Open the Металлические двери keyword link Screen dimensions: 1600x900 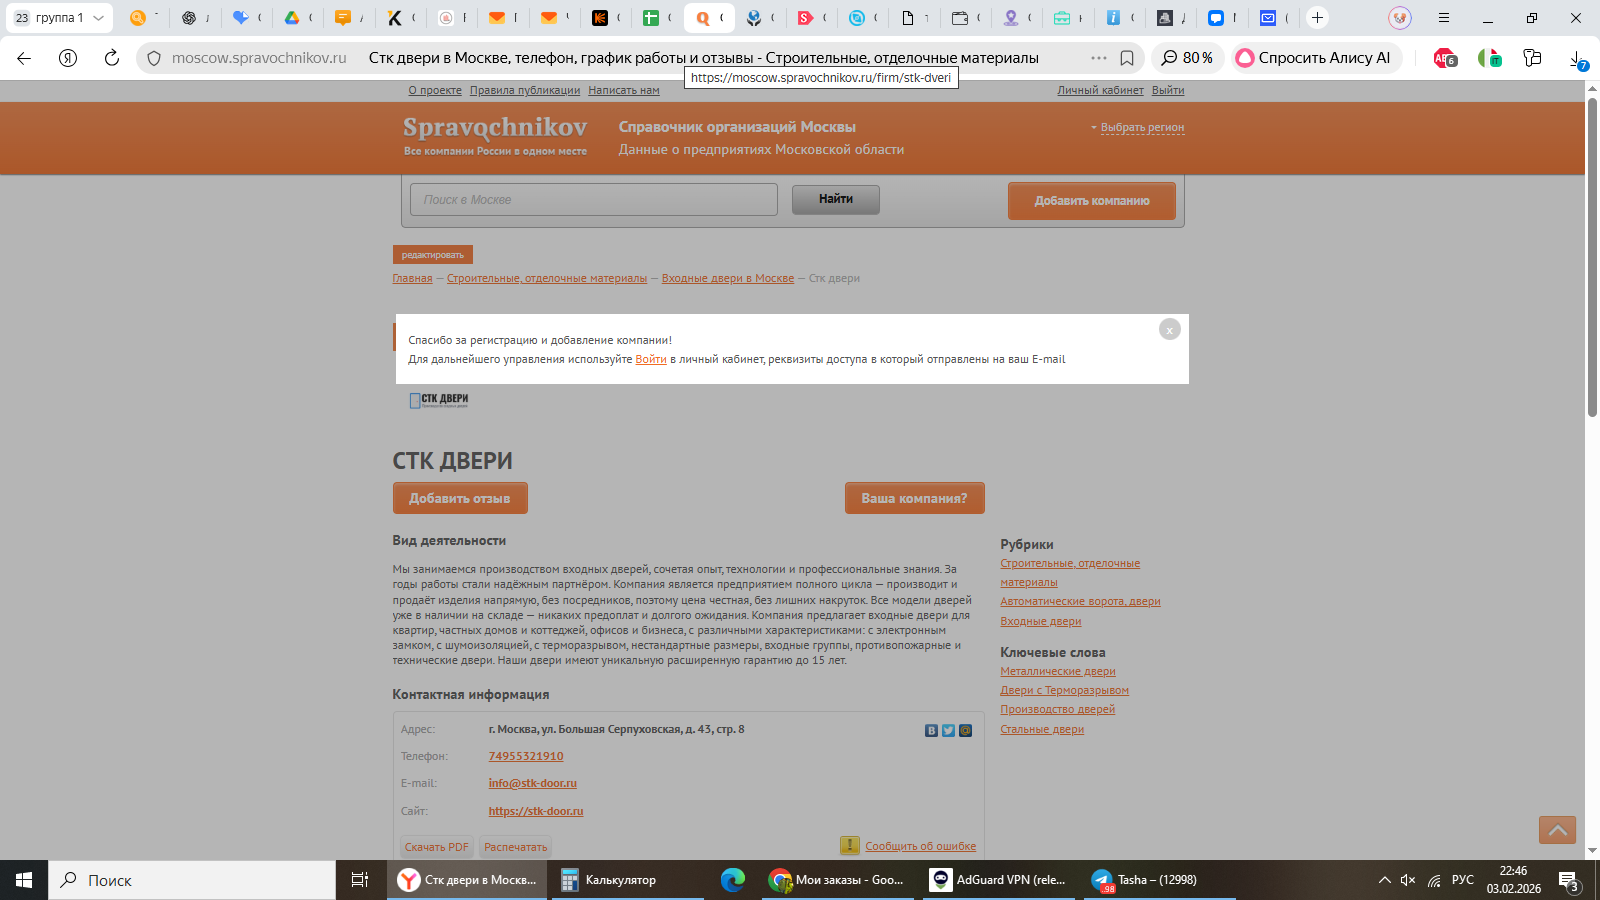(1058, 672)
